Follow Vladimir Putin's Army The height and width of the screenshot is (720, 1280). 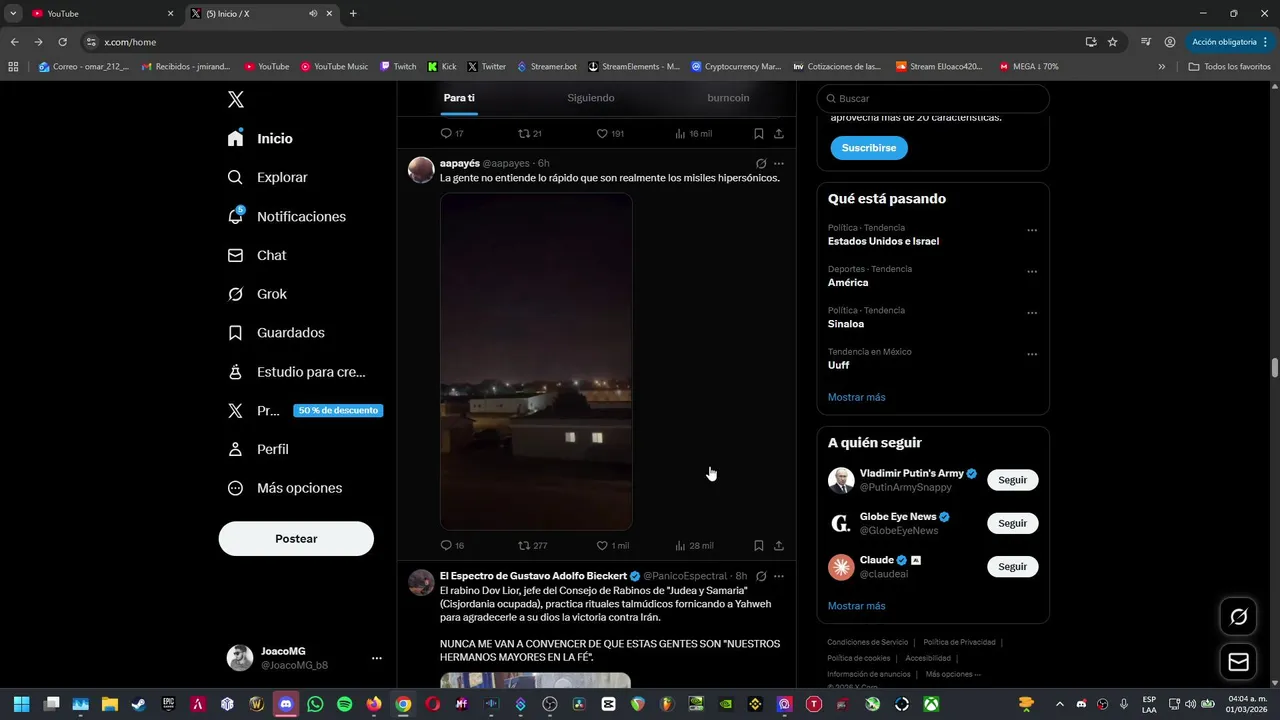pos(1012,480)
